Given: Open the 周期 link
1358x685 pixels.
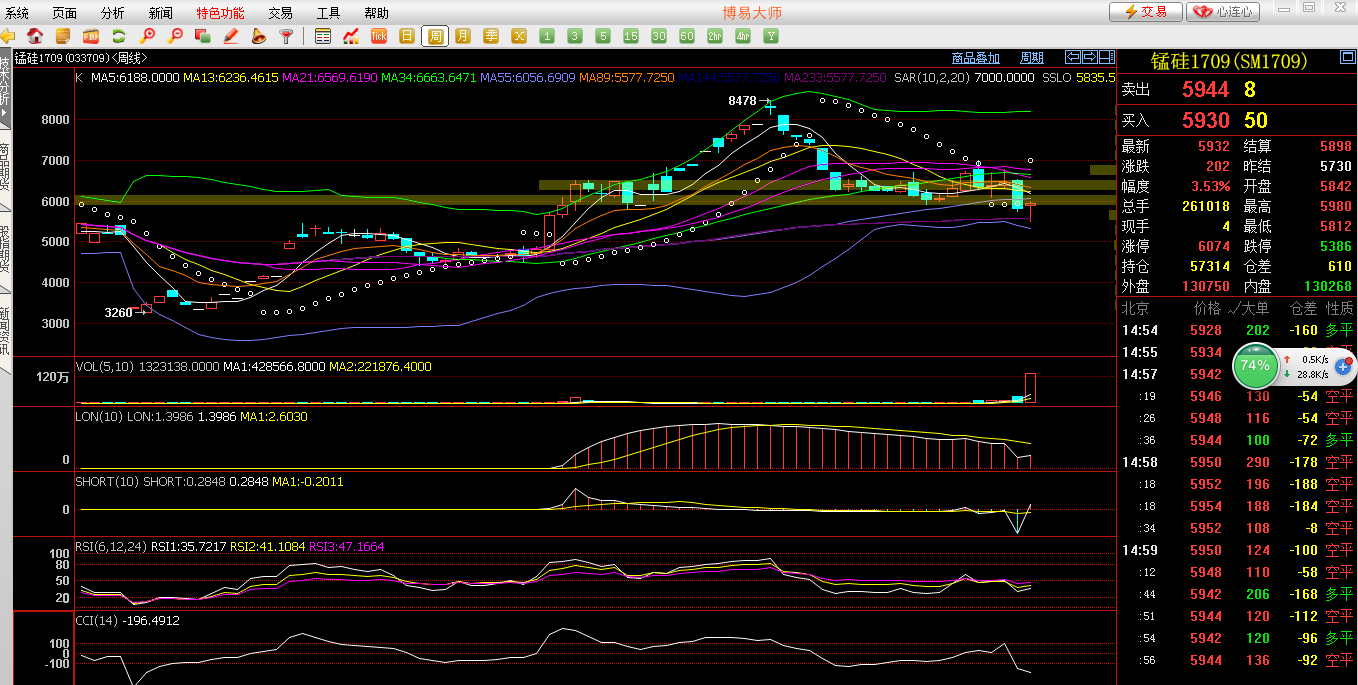Looking at the screenshot, I should pos(1032,58).
